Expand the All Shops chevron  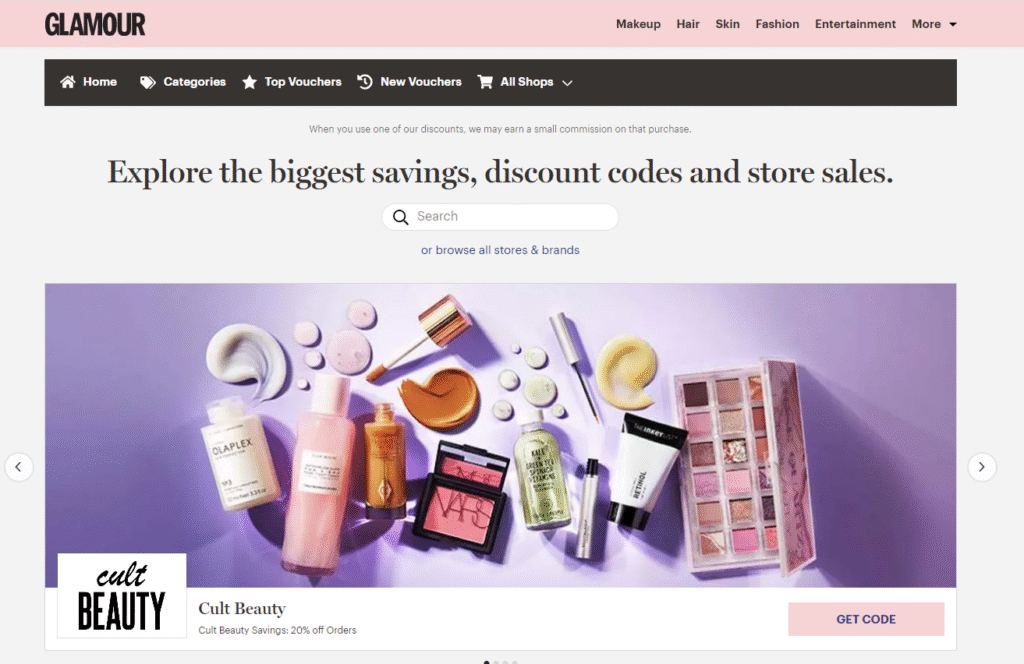pyautogui.click(x=568, y=83)
